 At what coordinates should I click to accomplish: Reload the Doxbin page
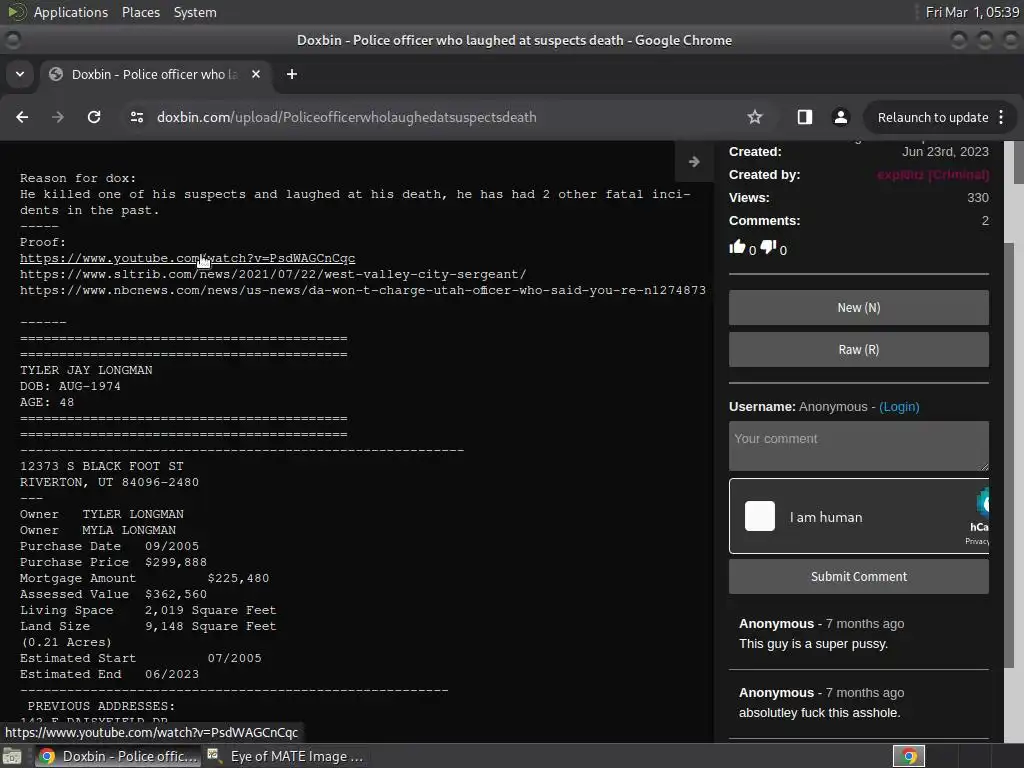pyautogui.click(x=94, y=117)
